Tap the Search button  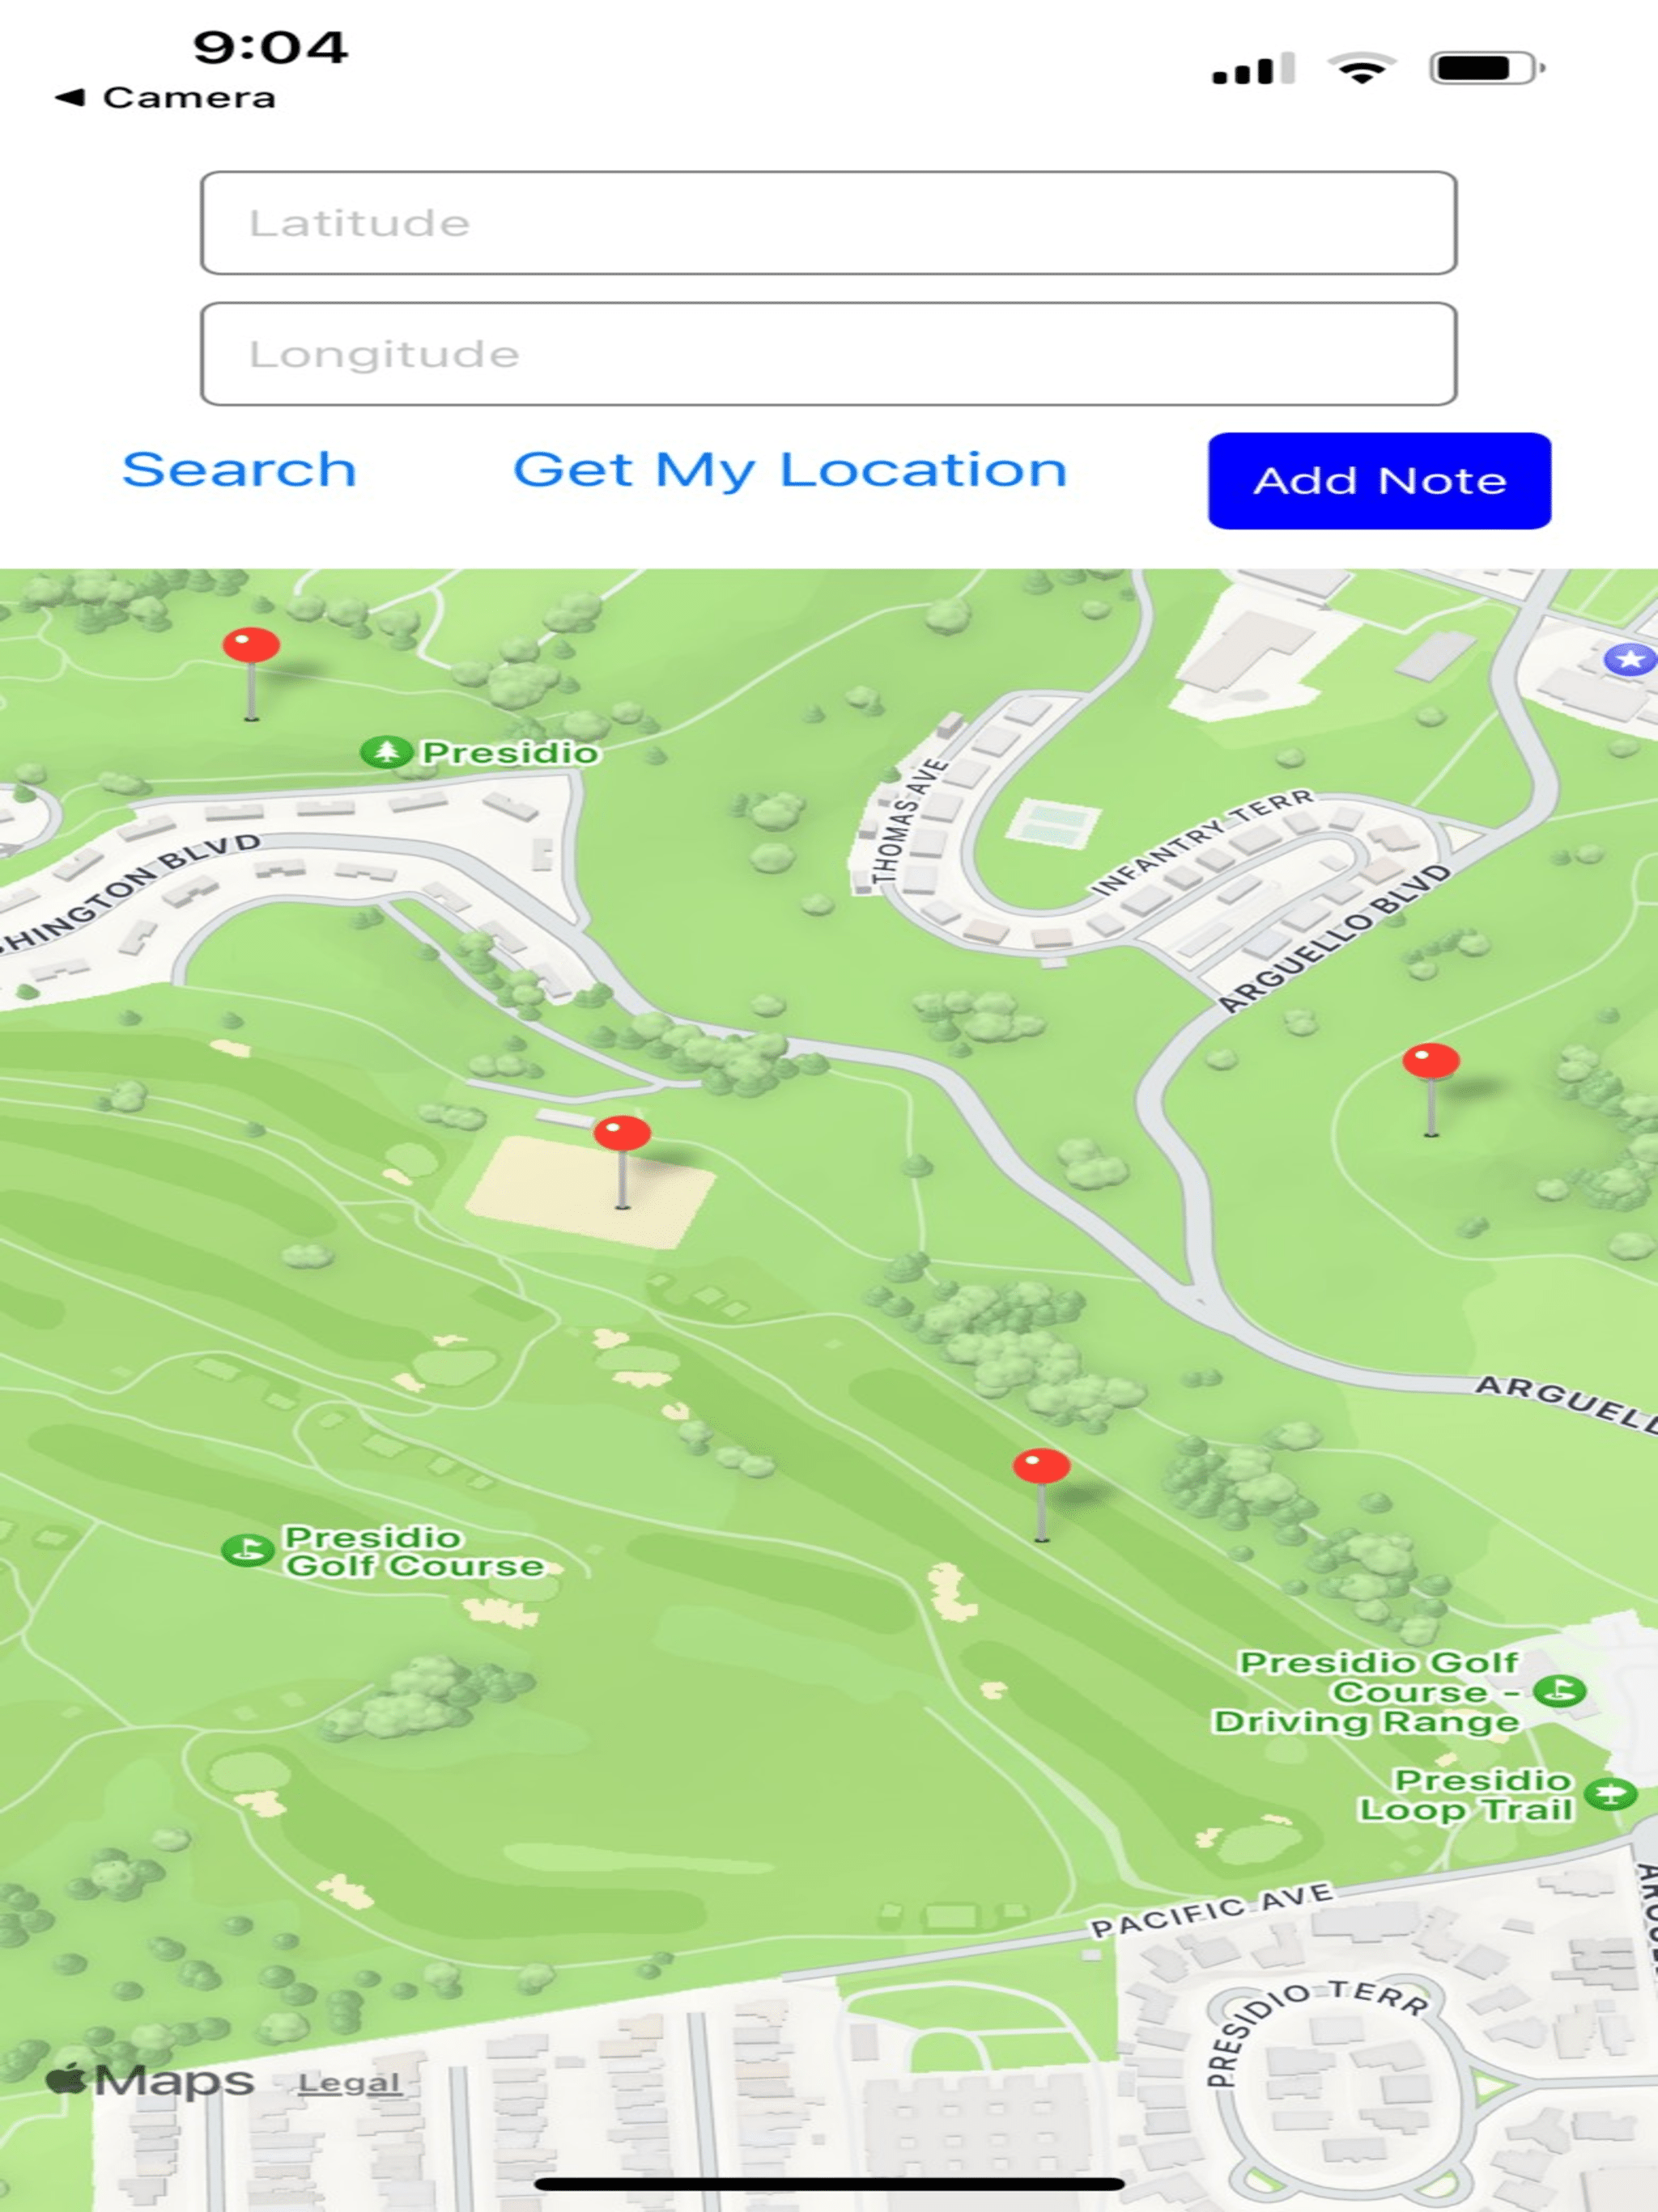tap(239, 469)
